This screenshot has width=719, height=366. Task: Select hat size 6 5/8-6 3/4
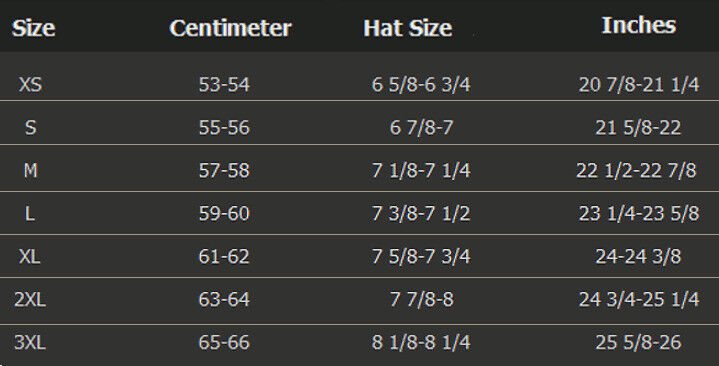click(421, 84)
